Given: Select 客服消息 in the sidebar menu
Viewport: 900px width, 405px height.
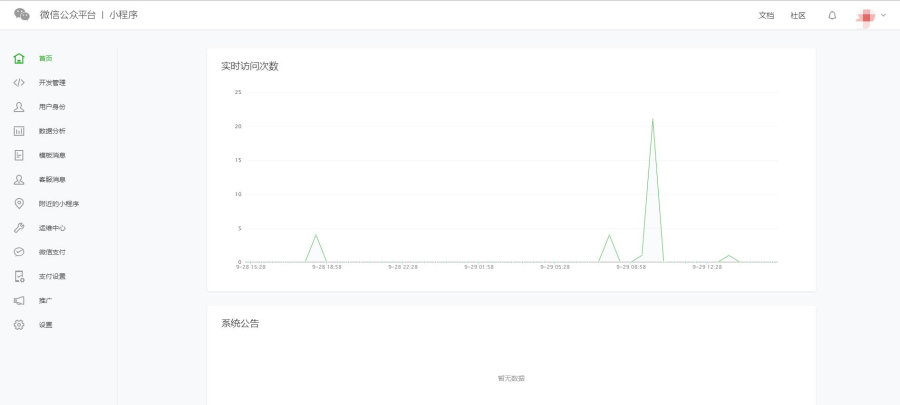Looking at the screenshot, I should 52,179.
